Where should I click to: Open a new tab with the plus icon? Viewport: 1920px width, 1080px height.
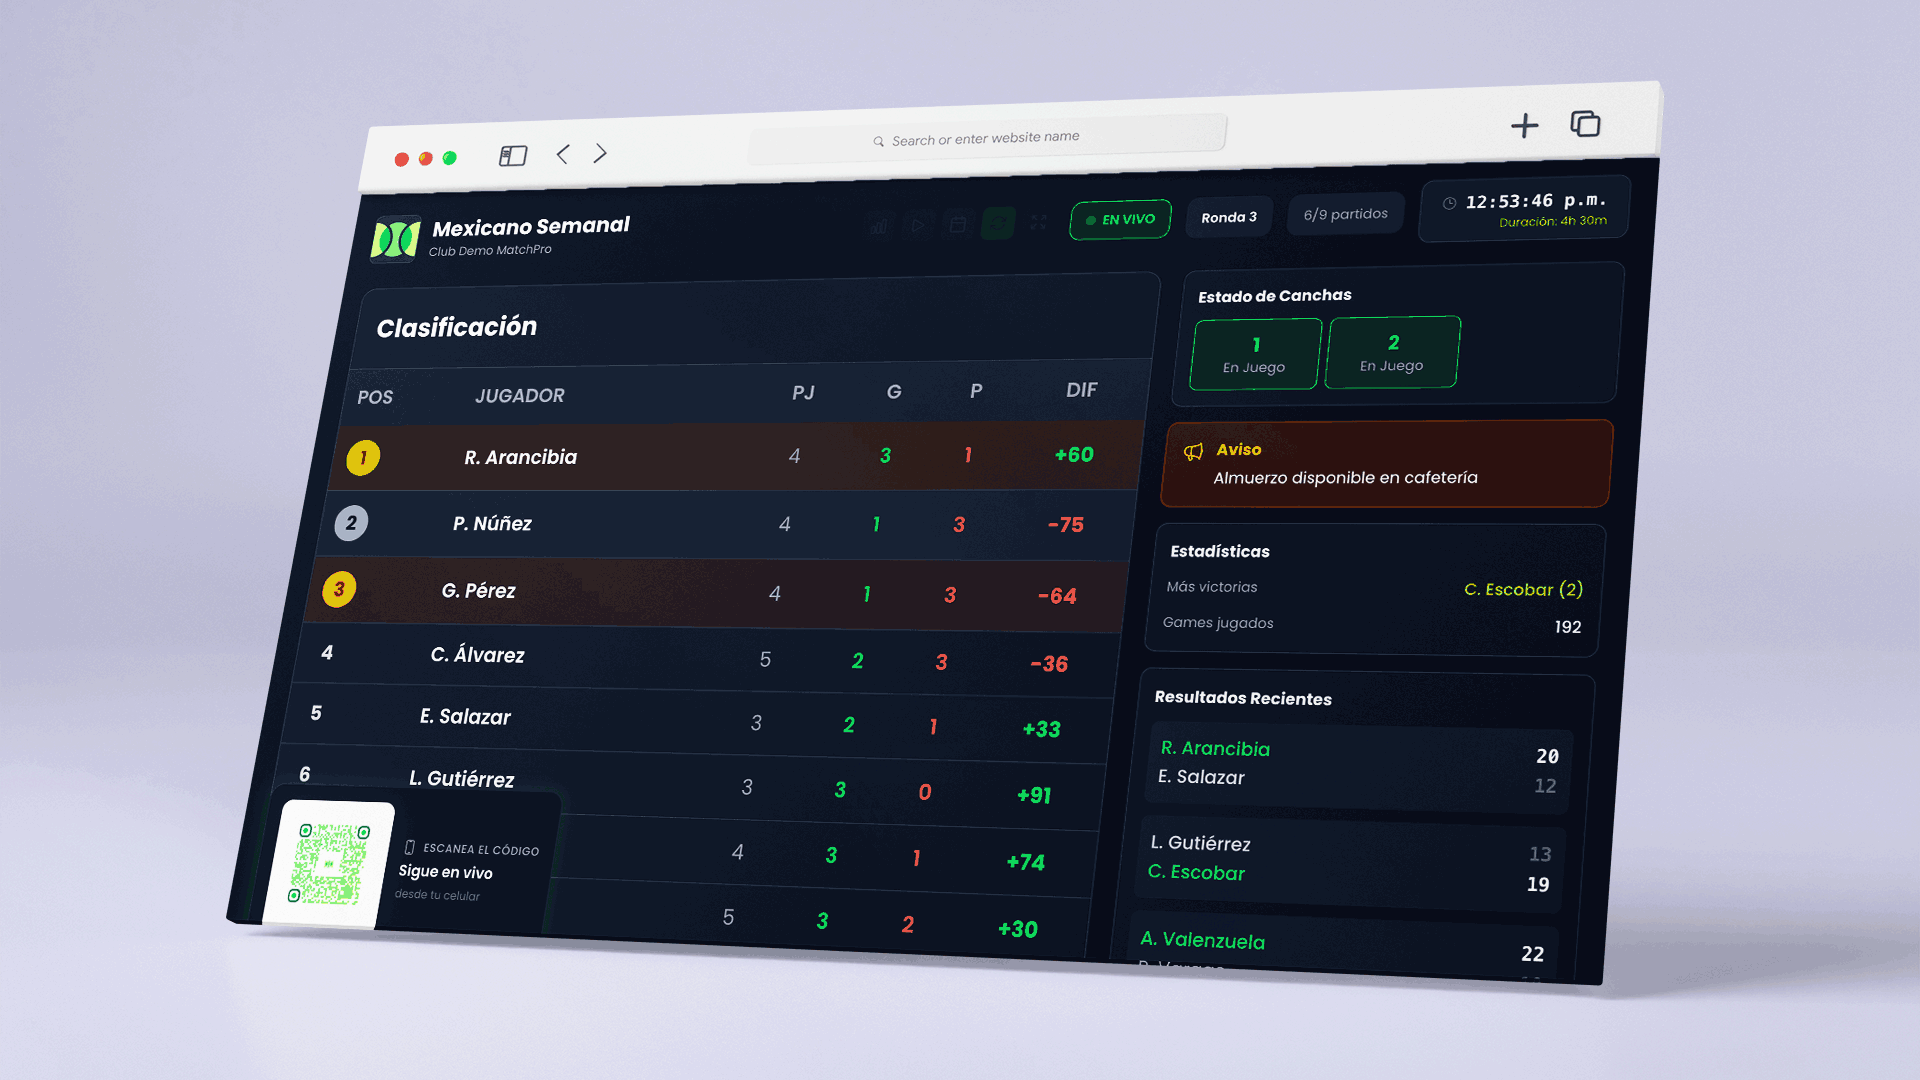[1524, 125]
